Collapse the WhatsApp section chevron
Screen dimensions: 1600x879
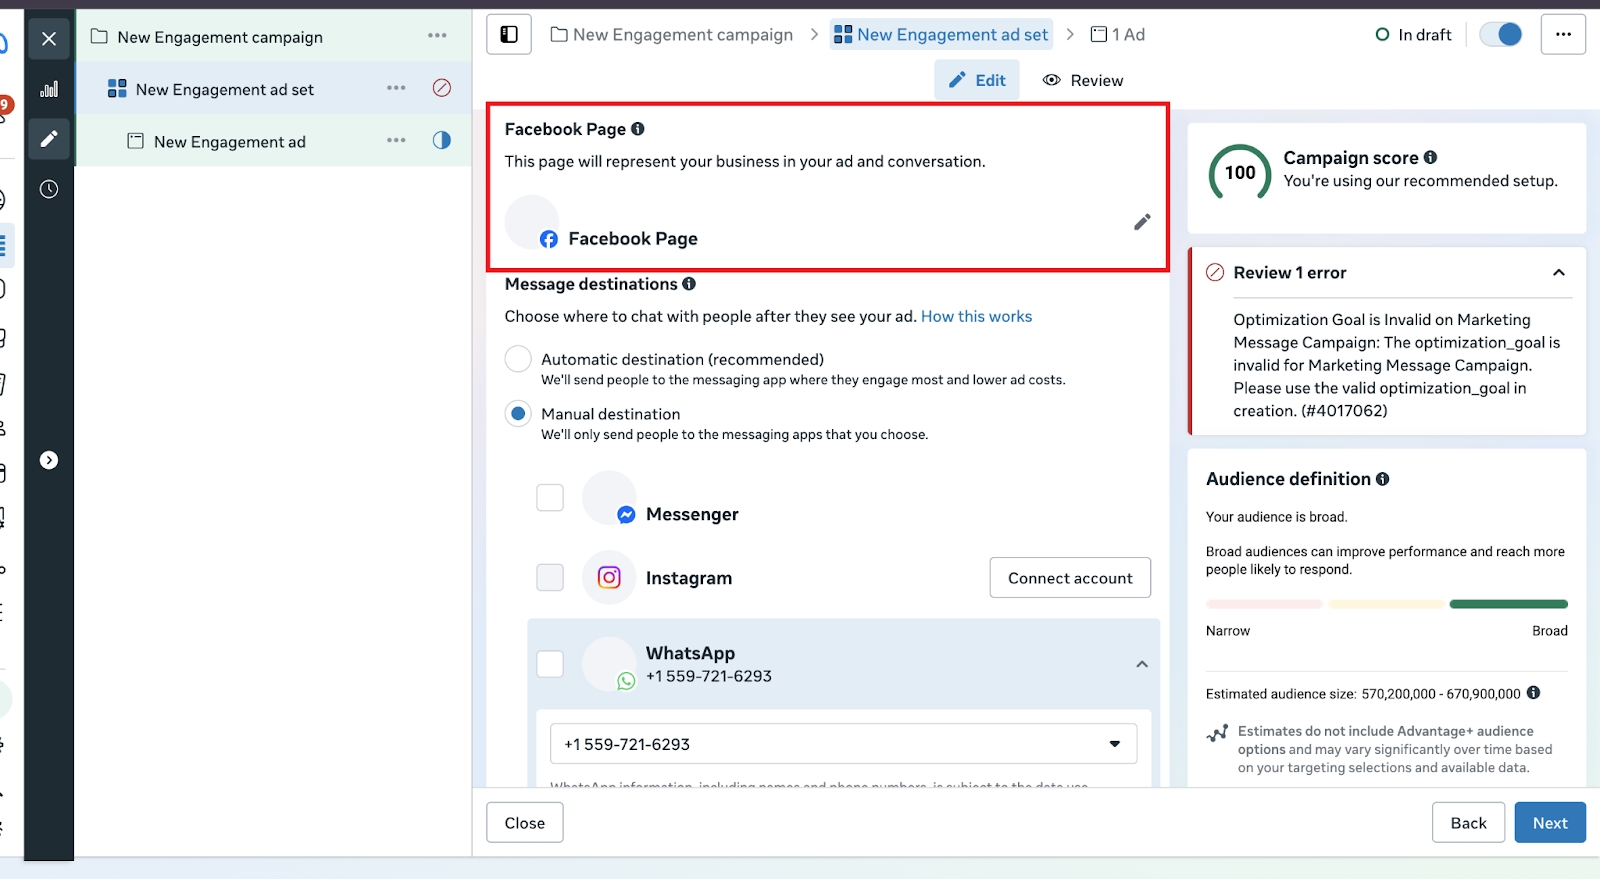coord(1141,664)
